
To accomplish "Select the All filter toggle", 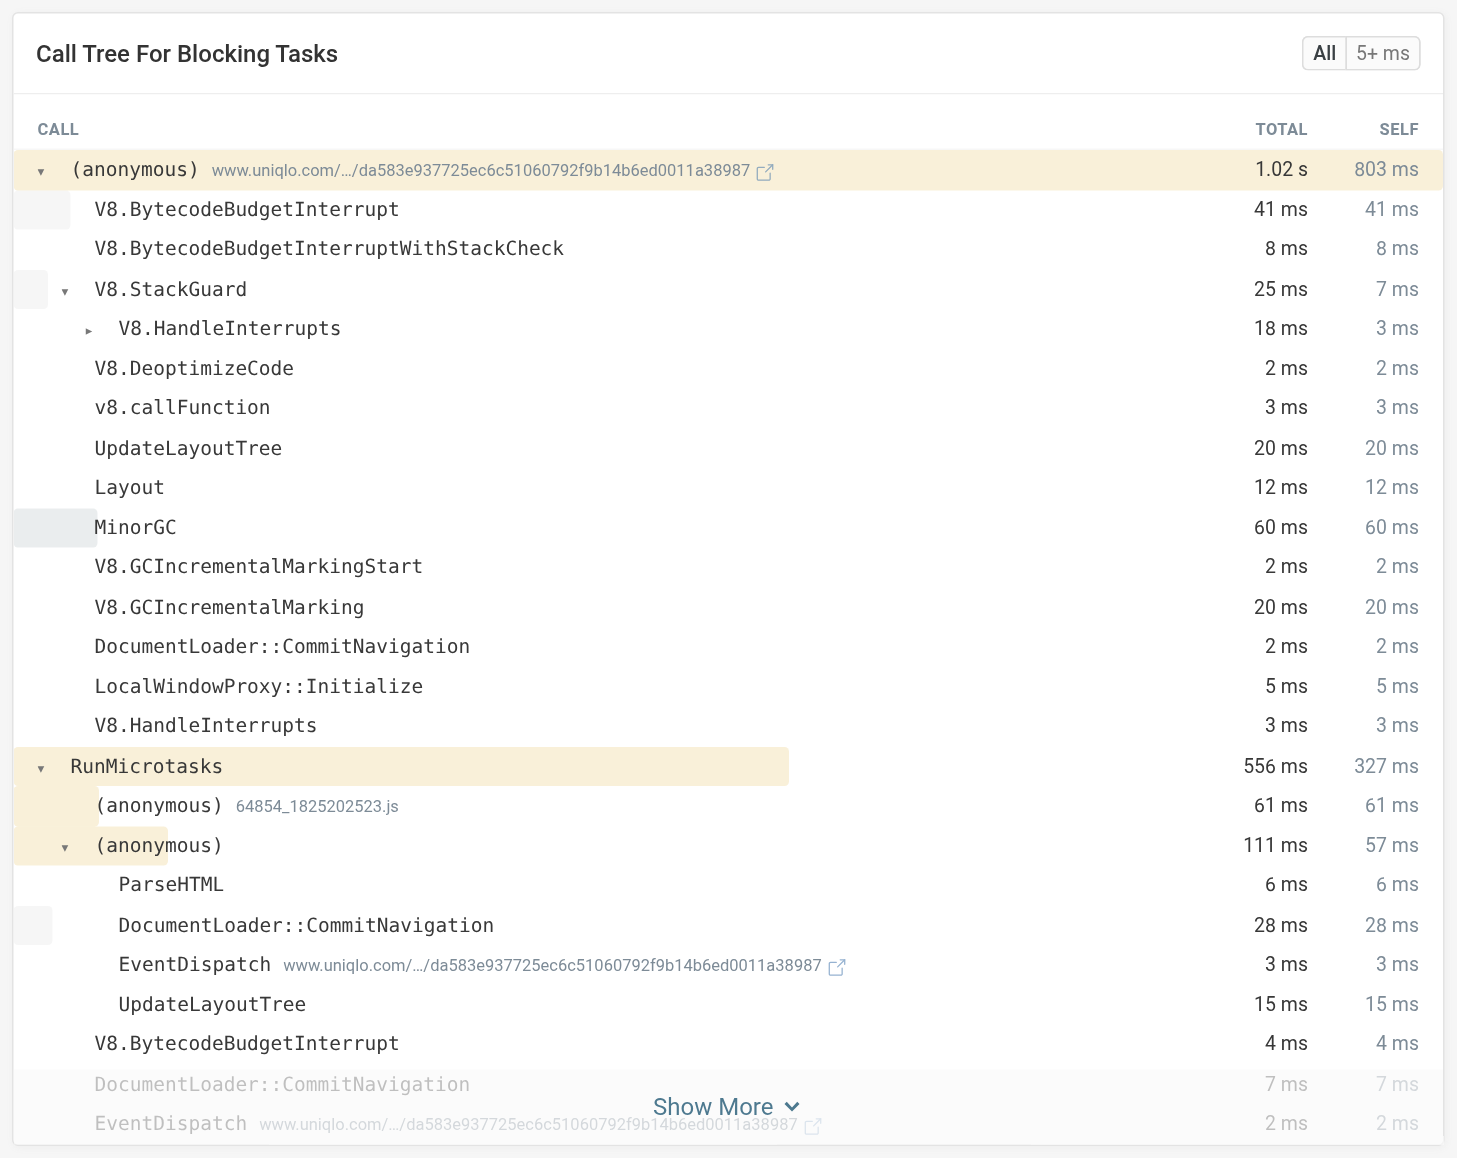I will point(1324,53).
